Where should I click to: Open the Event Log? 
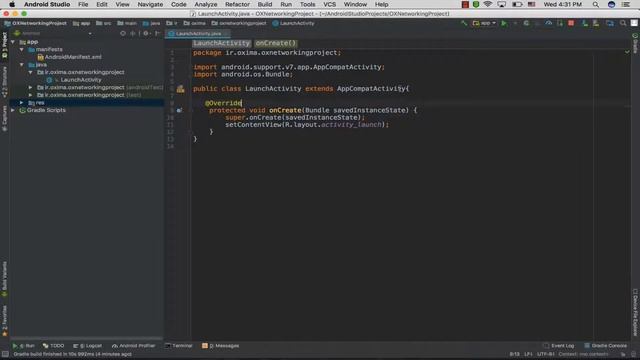coord(559,346)
